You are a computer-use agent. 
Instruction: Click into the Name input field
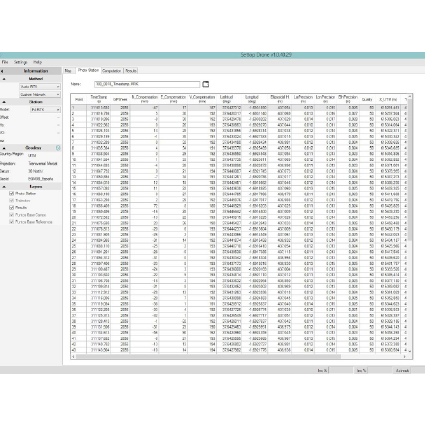pos(147,84)
